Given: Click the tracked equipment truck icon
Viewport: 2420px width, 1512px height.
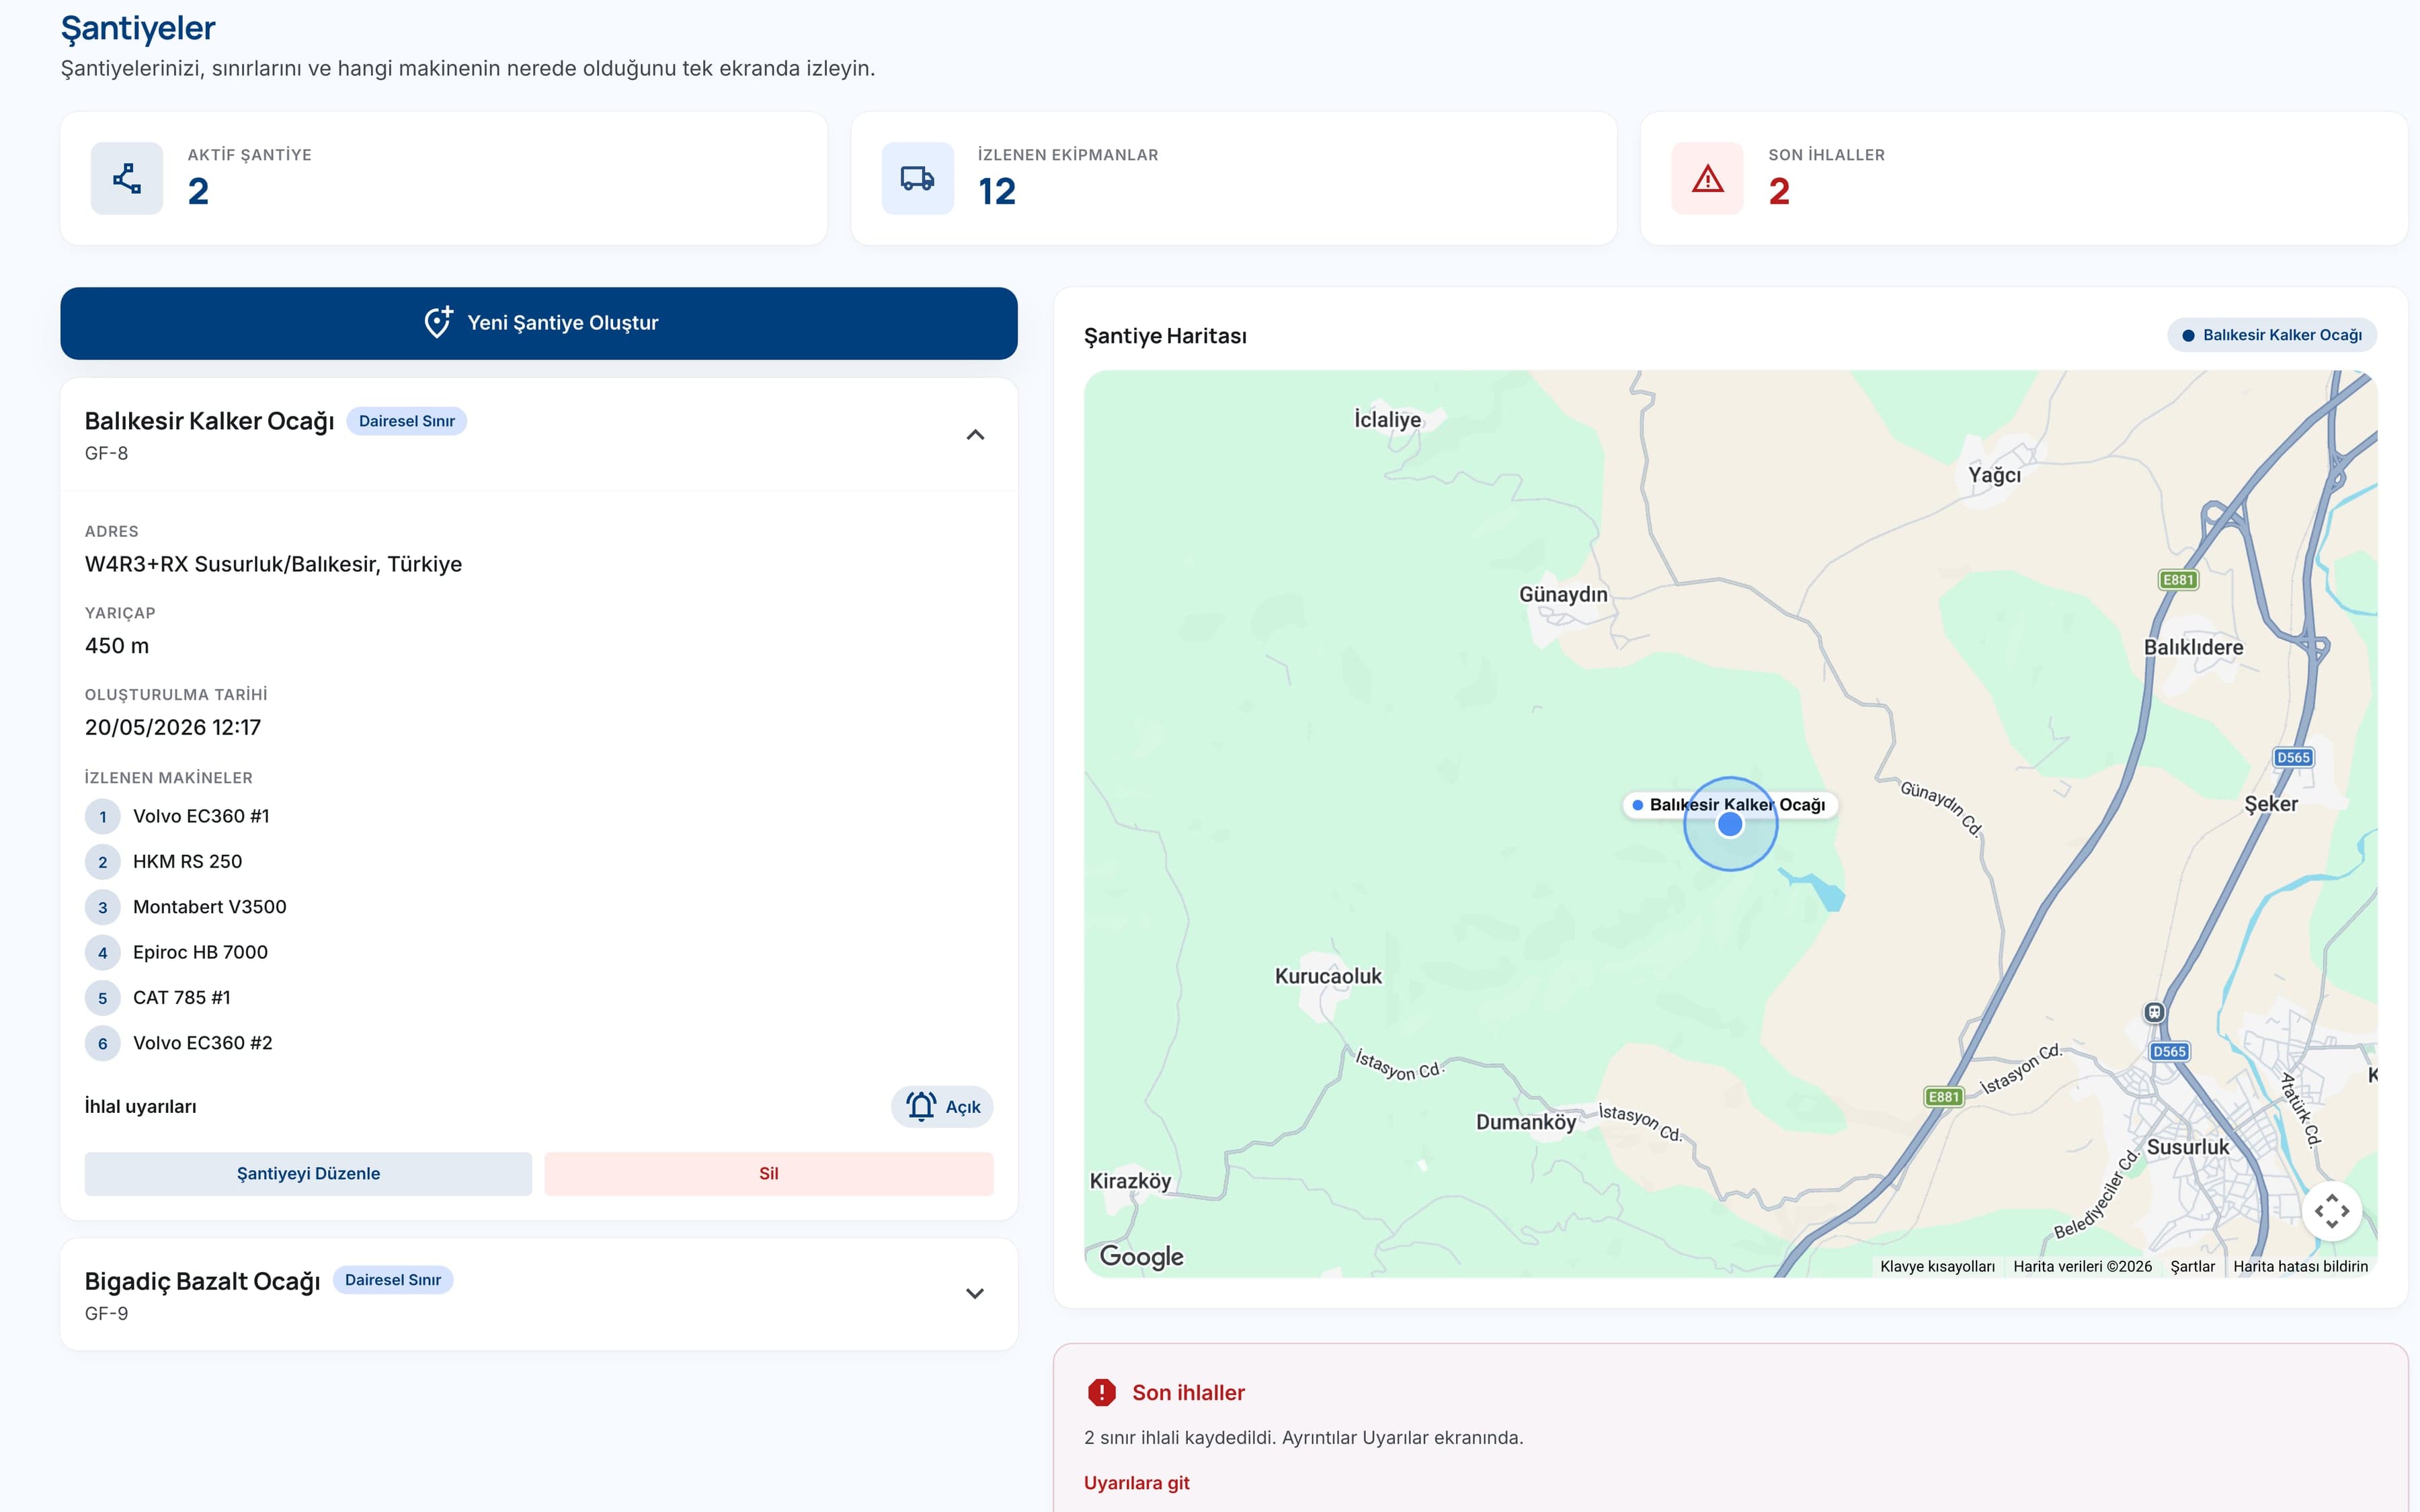Looking at the screenshot, I should pos(917,178).
